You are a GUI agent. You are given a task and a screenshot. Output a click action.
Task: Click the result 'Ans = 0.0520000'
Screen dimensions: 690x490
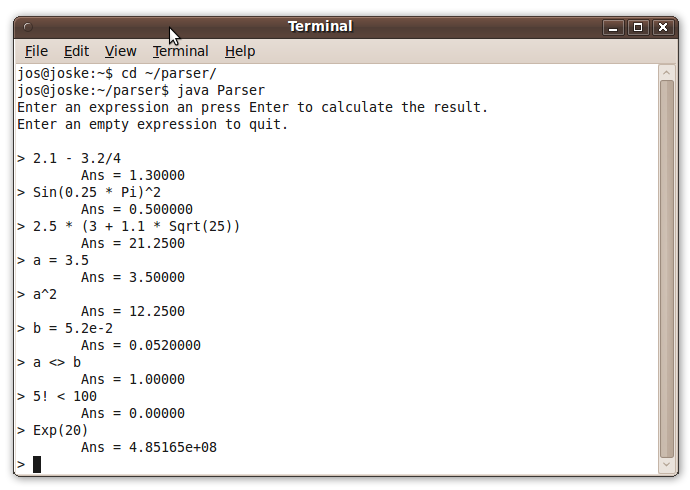click(141, 345)
